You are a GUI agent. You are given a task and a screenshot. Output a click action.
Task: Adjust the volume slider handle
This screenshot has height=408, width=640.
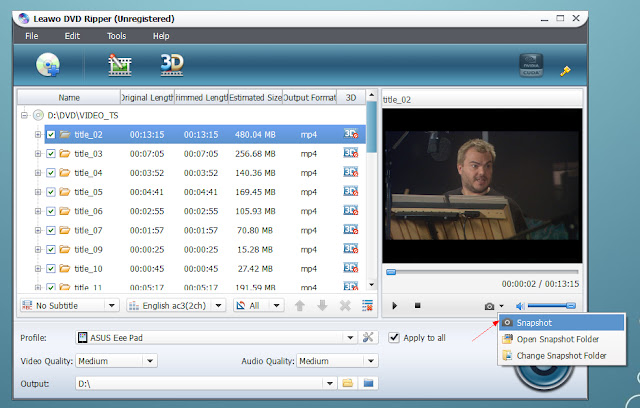click(x=571, y=306)
